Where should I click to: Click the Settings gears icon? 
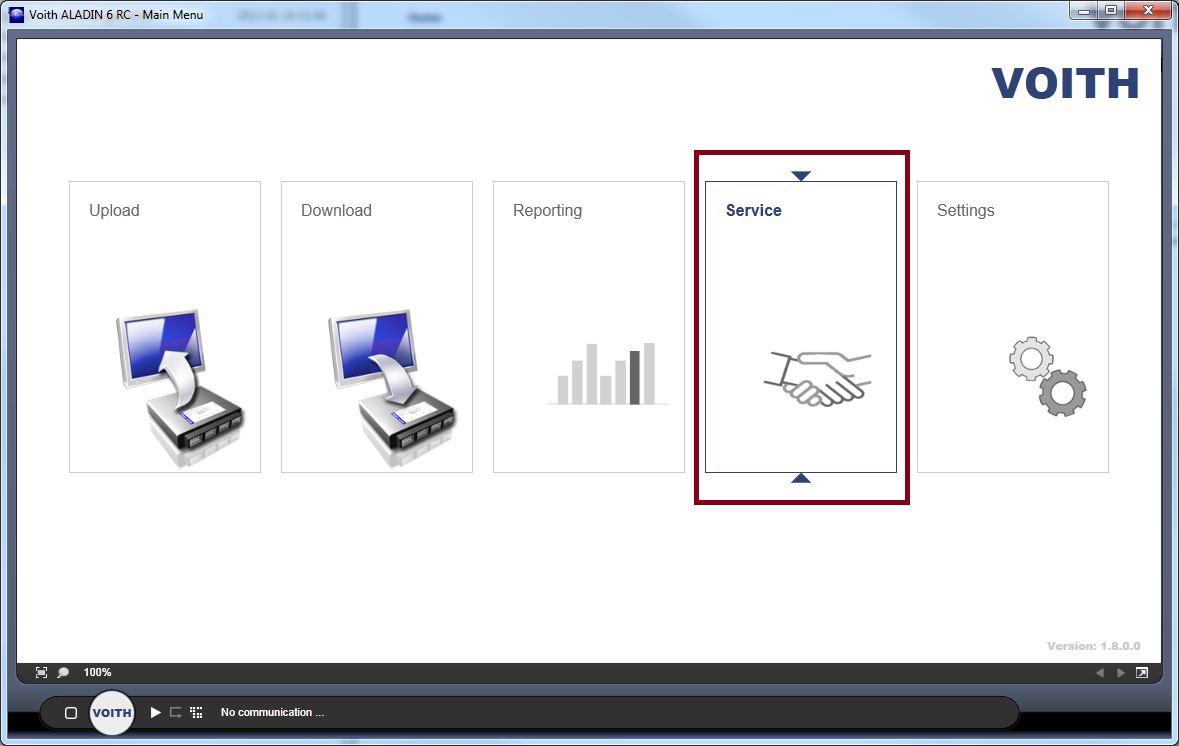click(1047, 377)
